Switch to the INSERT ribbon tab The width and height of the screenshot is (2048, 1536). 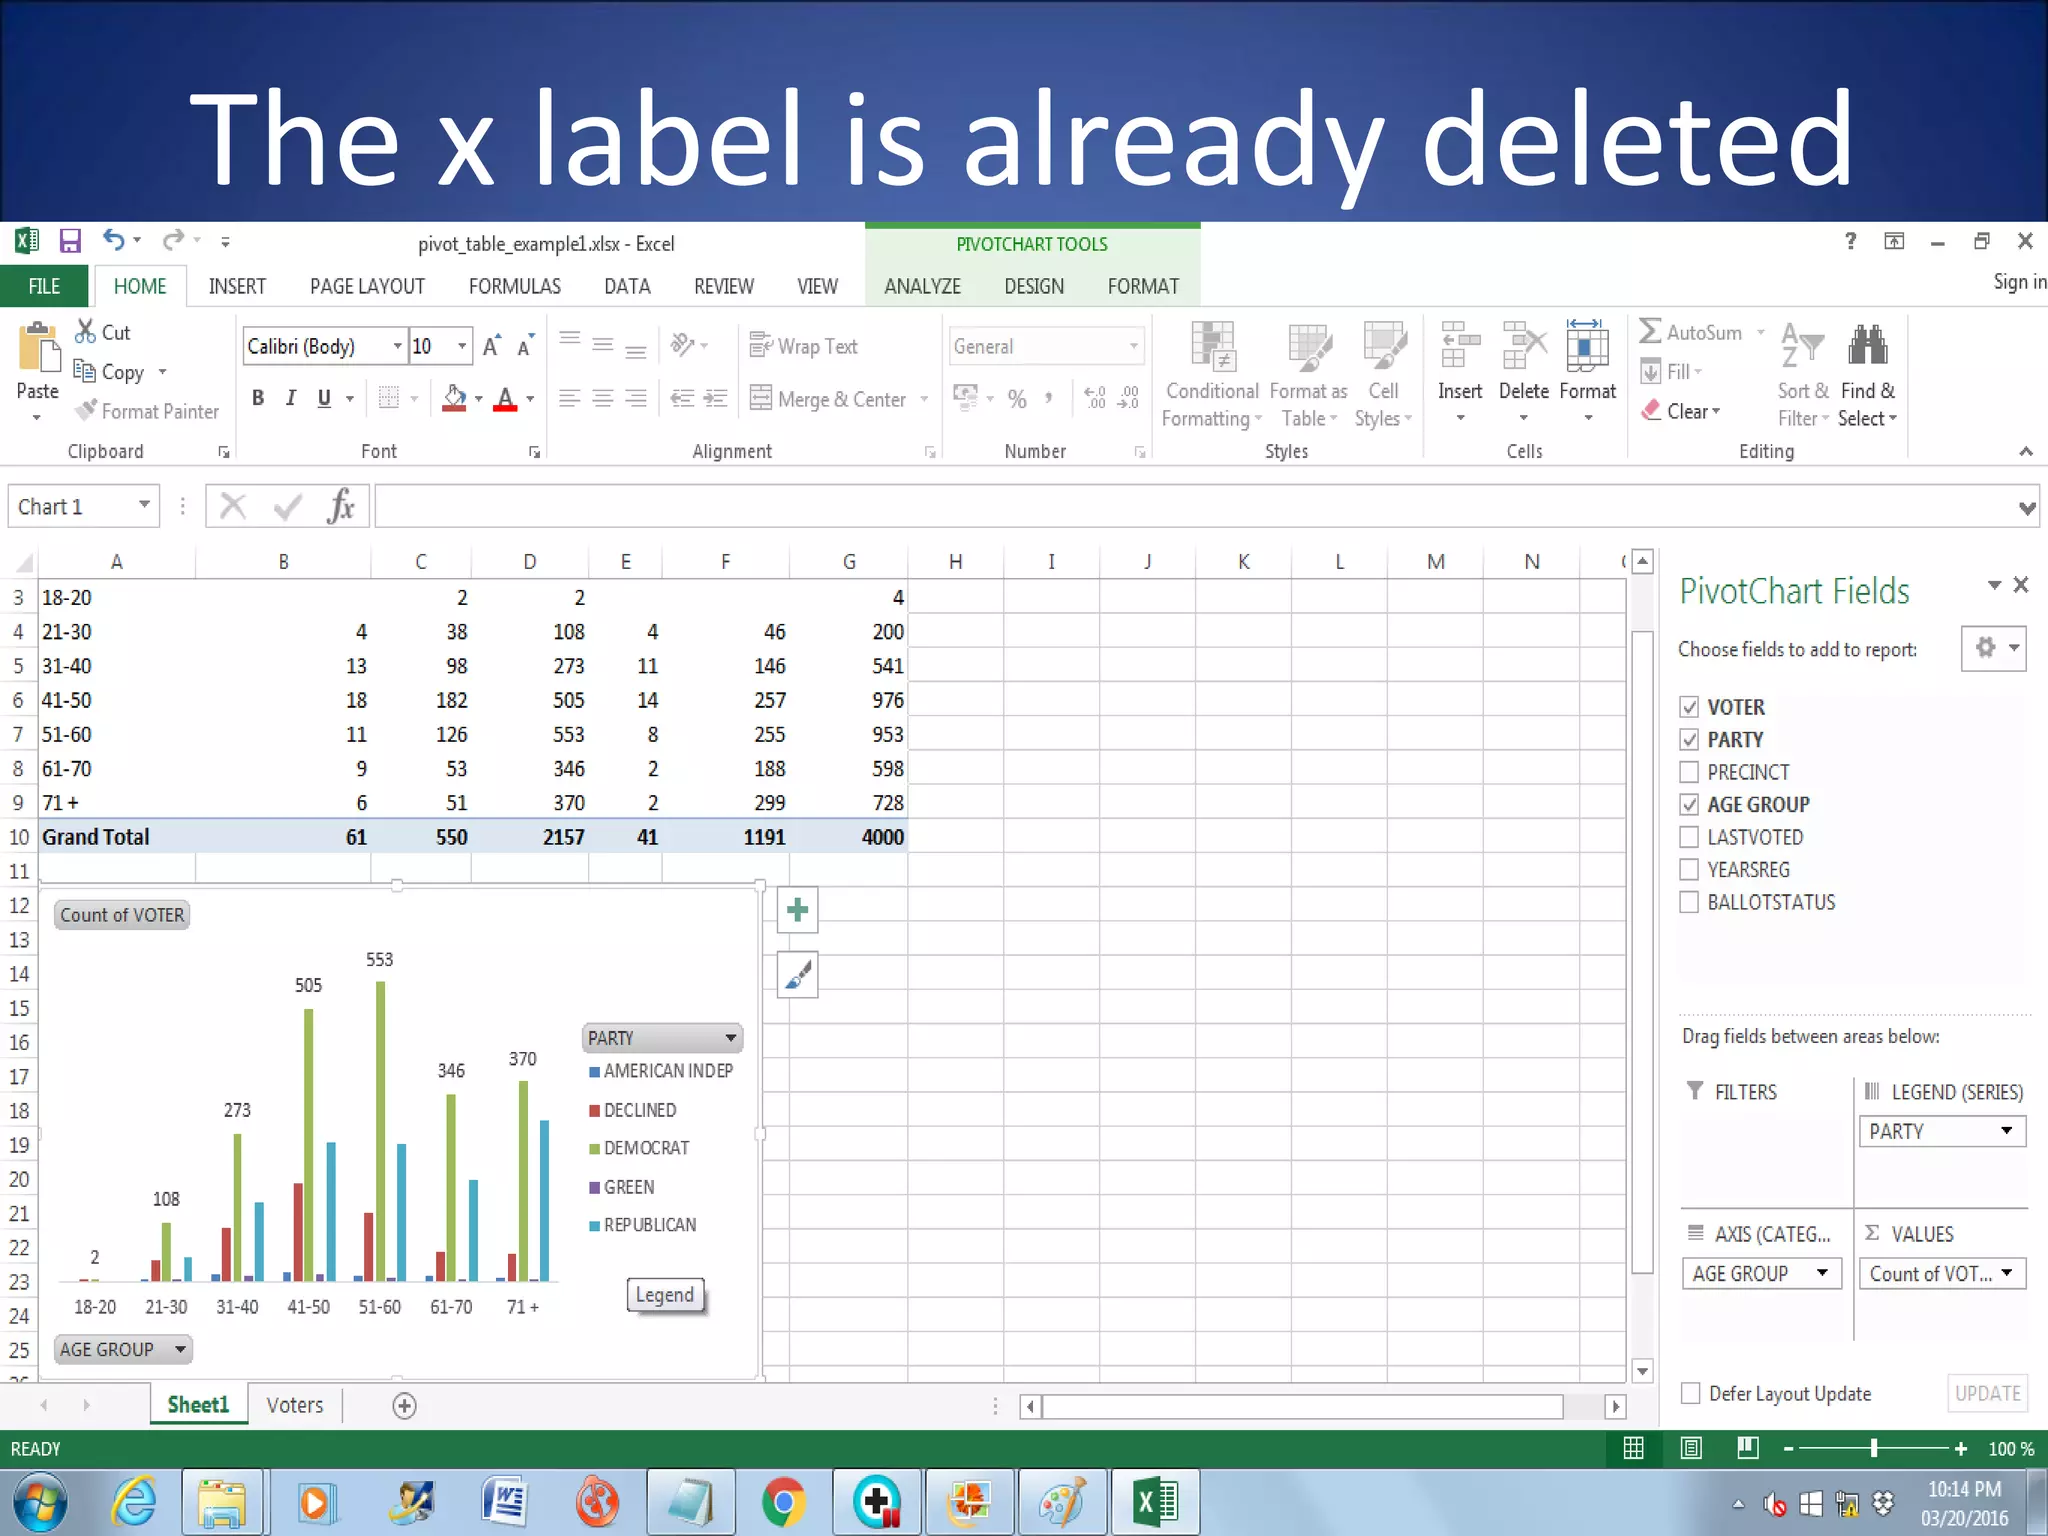pos(237,286)
